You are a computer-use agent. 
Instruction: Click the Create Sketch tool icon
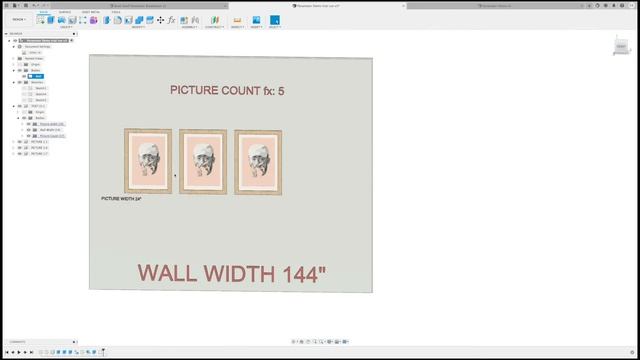click(x=40, y=20)
